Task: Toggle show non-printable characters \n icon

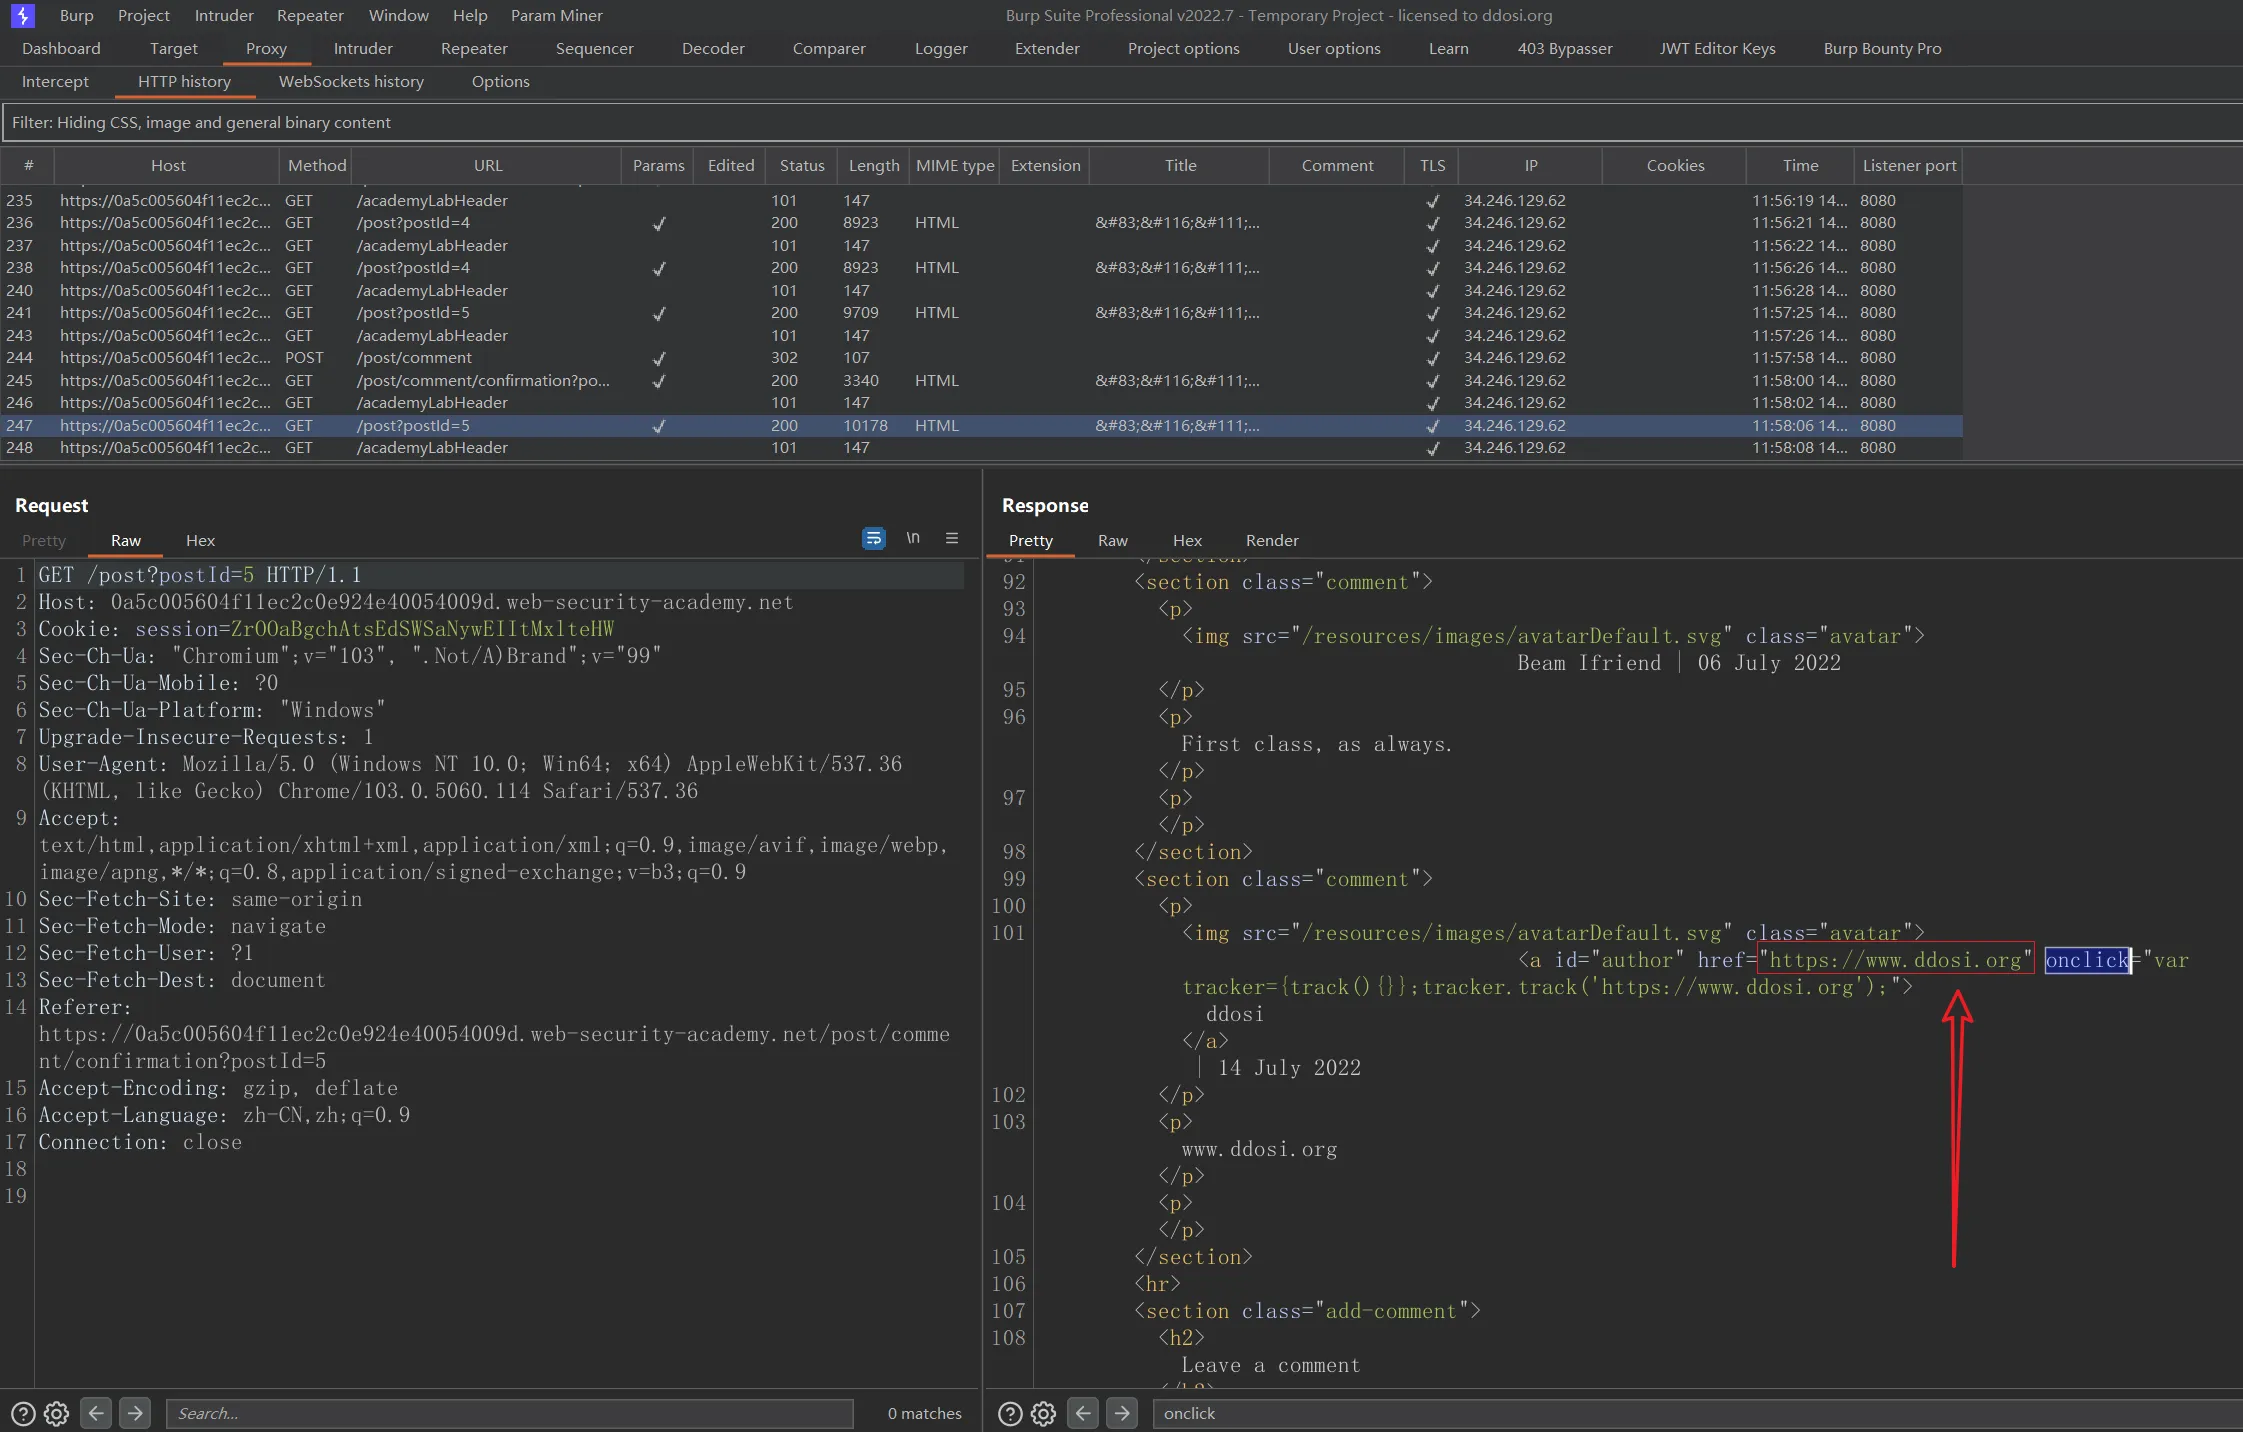Action: [913, 538]
